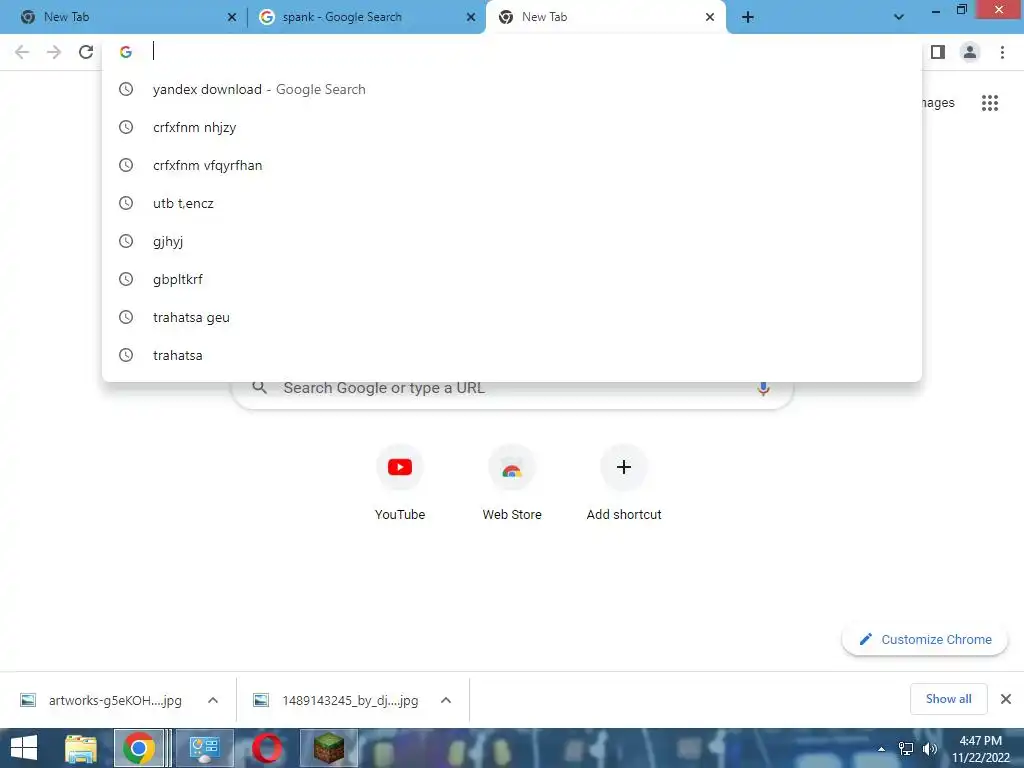
Task: Click the Control Panel taskbar icon
Action: pos(205,748)
